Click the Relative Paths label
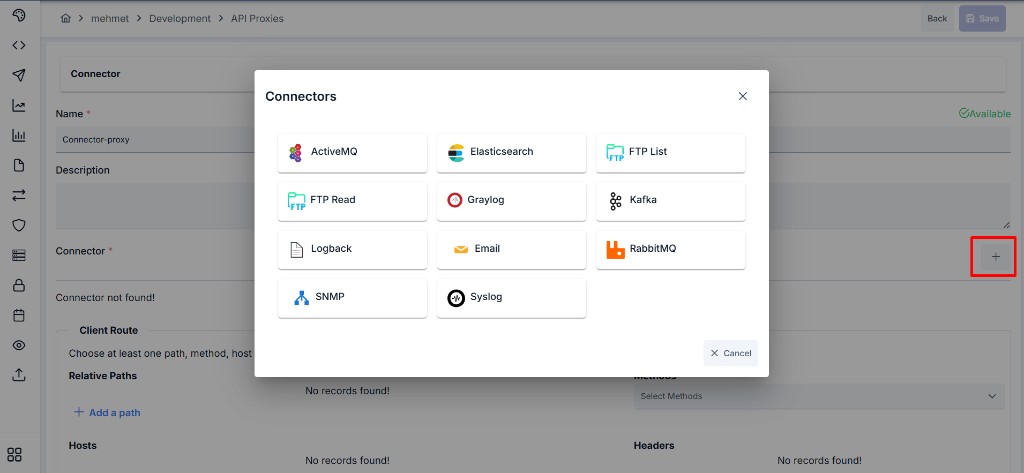Viewport: 1024px width, 473px height. click(x=103, y=376)
